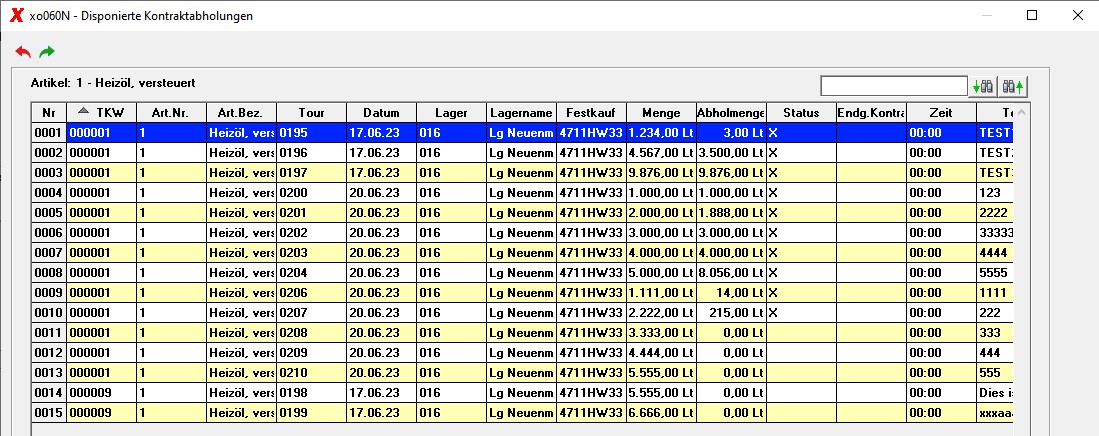
Task: Click tour cell 0208
Action: click(x=312, y=333)
